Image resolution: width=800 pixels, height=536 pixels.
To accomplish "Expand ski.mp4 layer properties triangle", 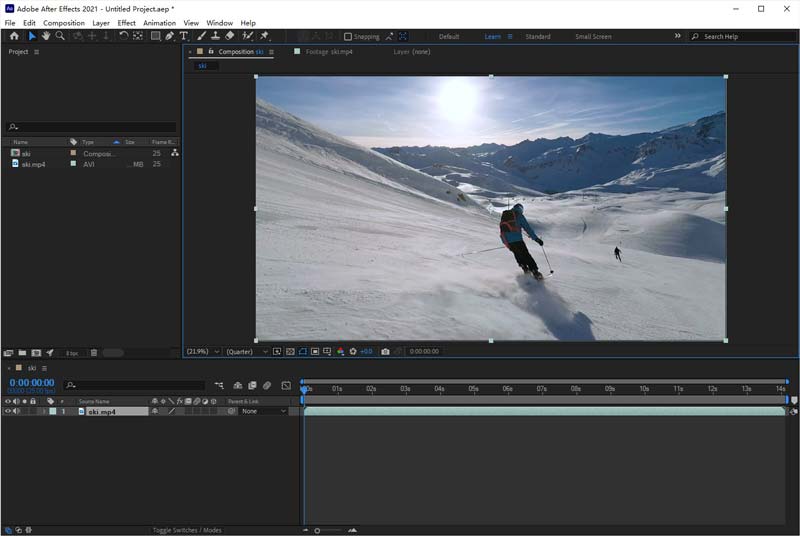I will pos(44,411).
